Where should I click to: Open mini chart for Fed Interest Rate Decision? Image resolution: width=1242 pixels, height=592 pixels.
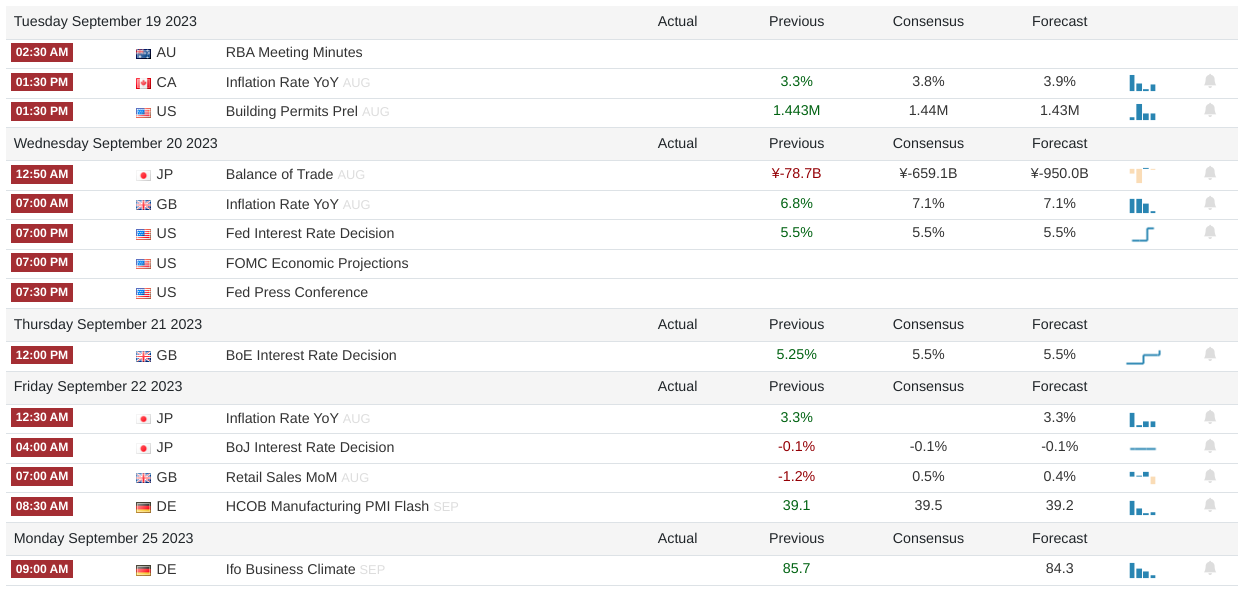1142,234
